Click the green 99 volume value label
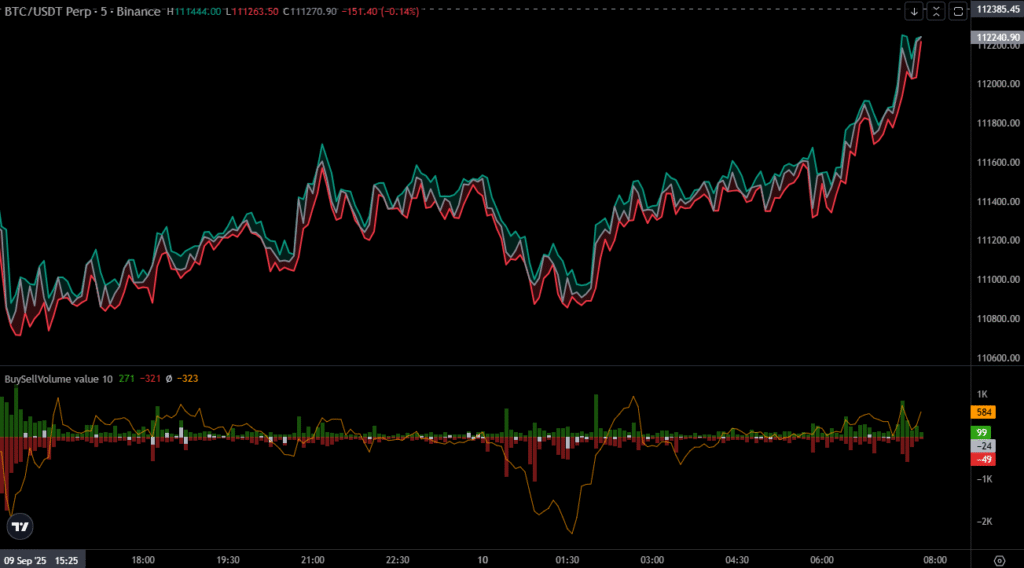Image resolution: width=1024 pixels, height=568 pixels. [x=982, y=432]
